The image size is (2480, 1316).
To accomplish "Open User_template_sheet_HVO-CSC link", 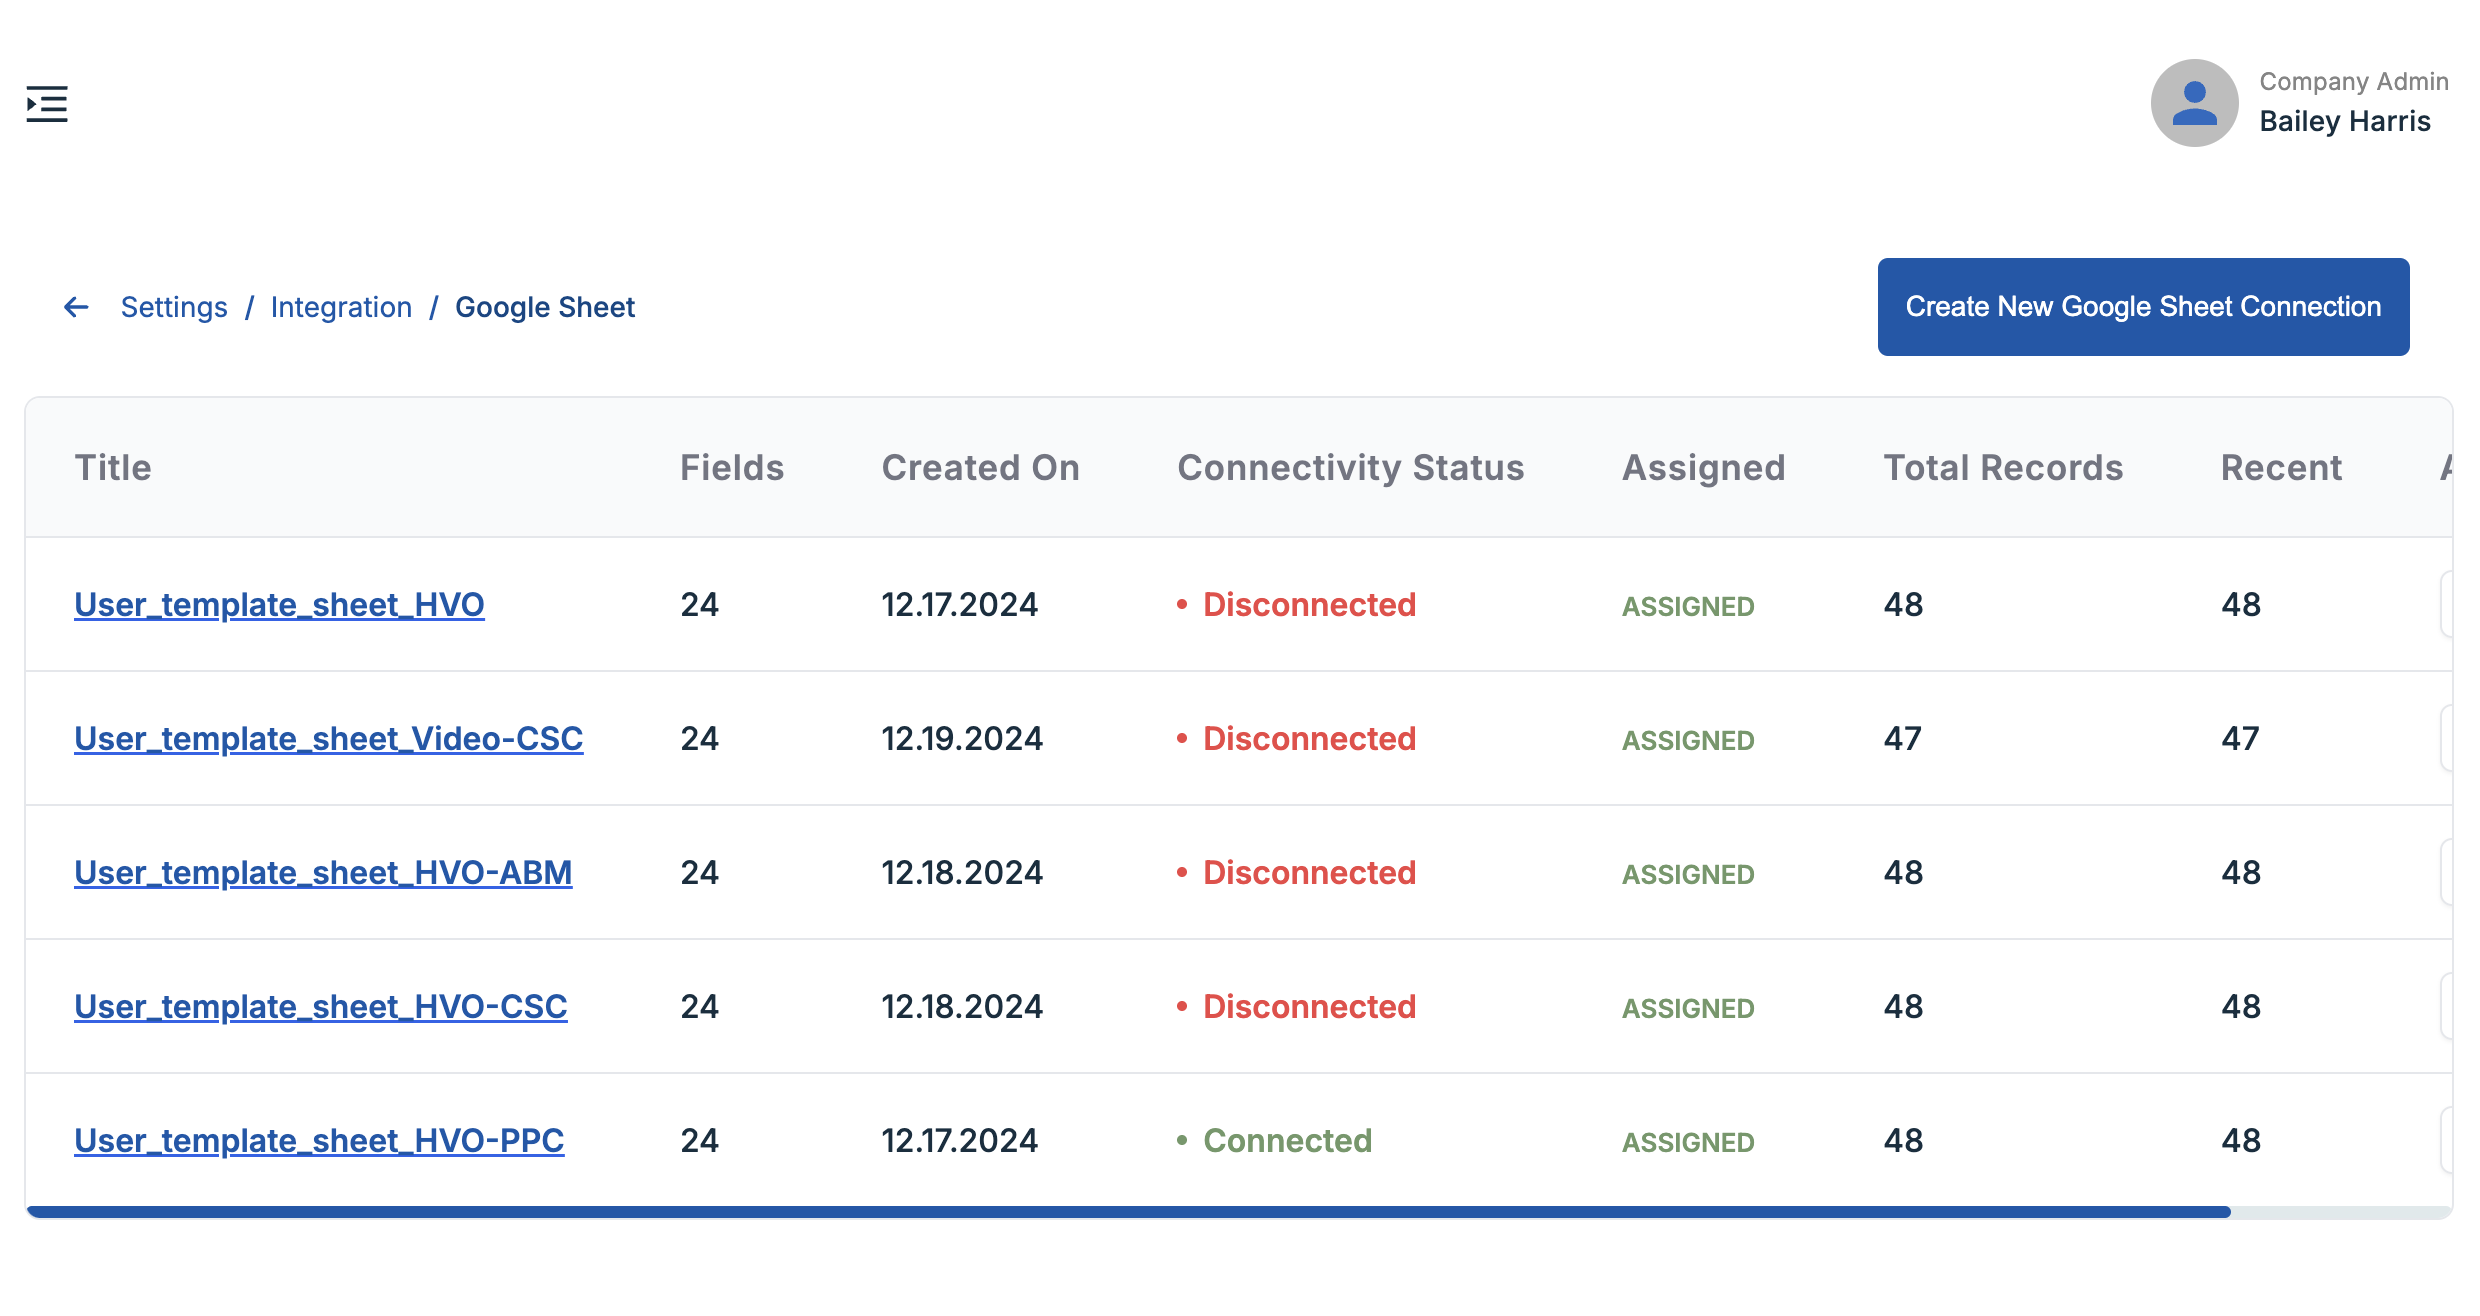I will coord(320,1007).
